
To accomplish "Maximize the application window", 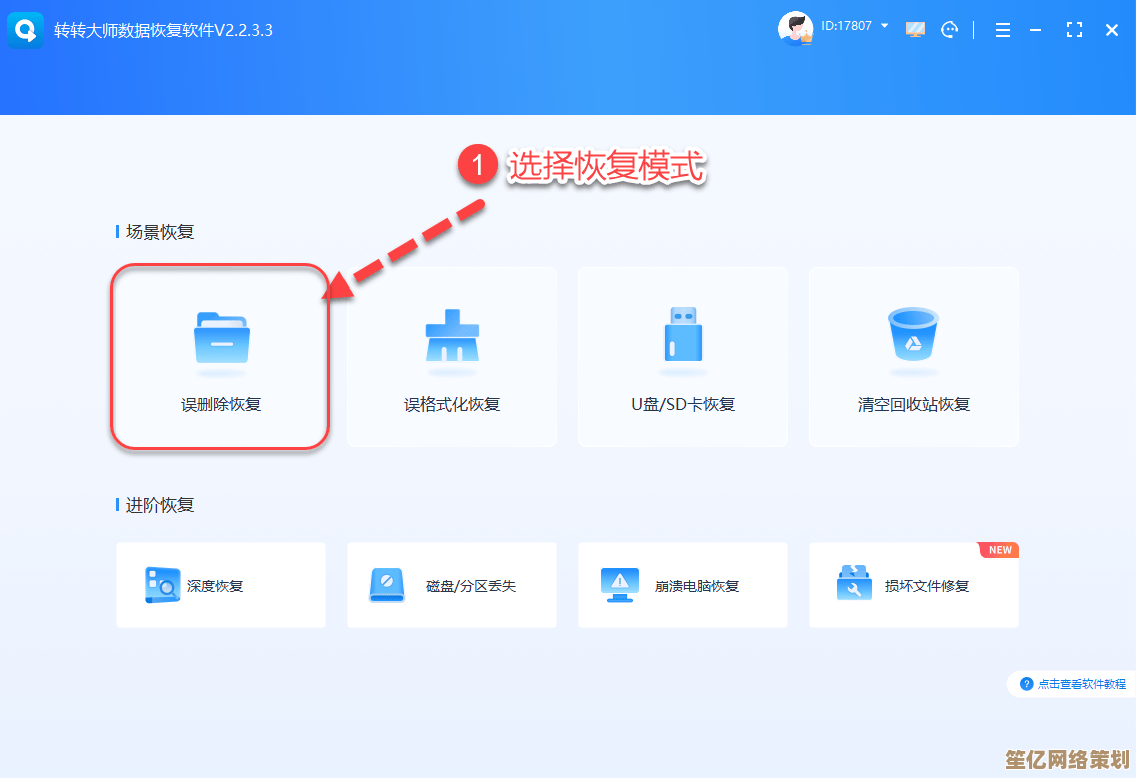I will pyautogui.click(x=1074, y=30).
